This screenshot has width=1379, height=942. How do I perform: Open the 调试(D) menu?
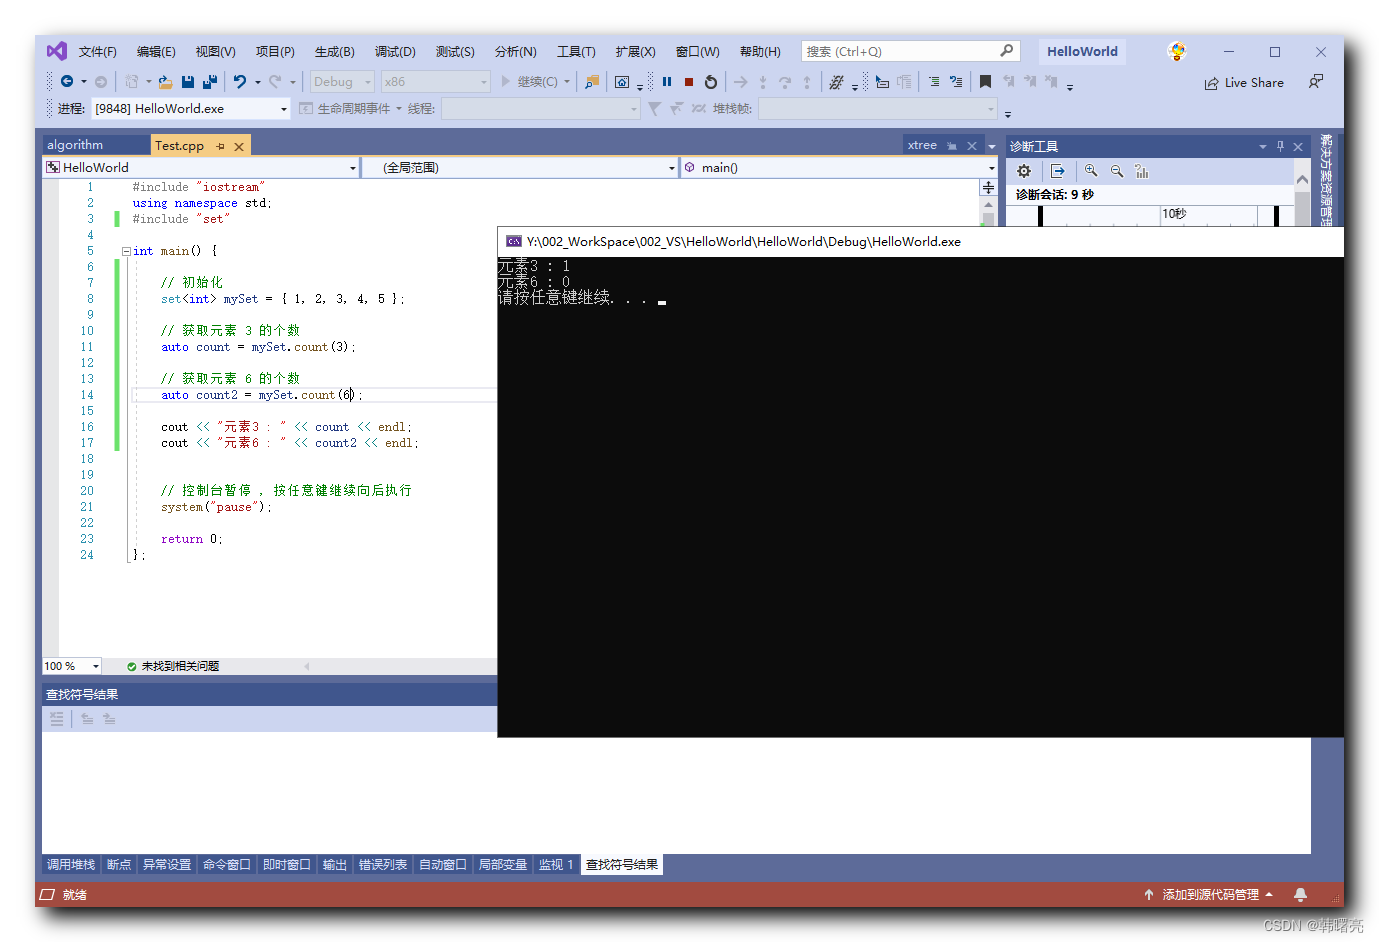pos(395,51)
